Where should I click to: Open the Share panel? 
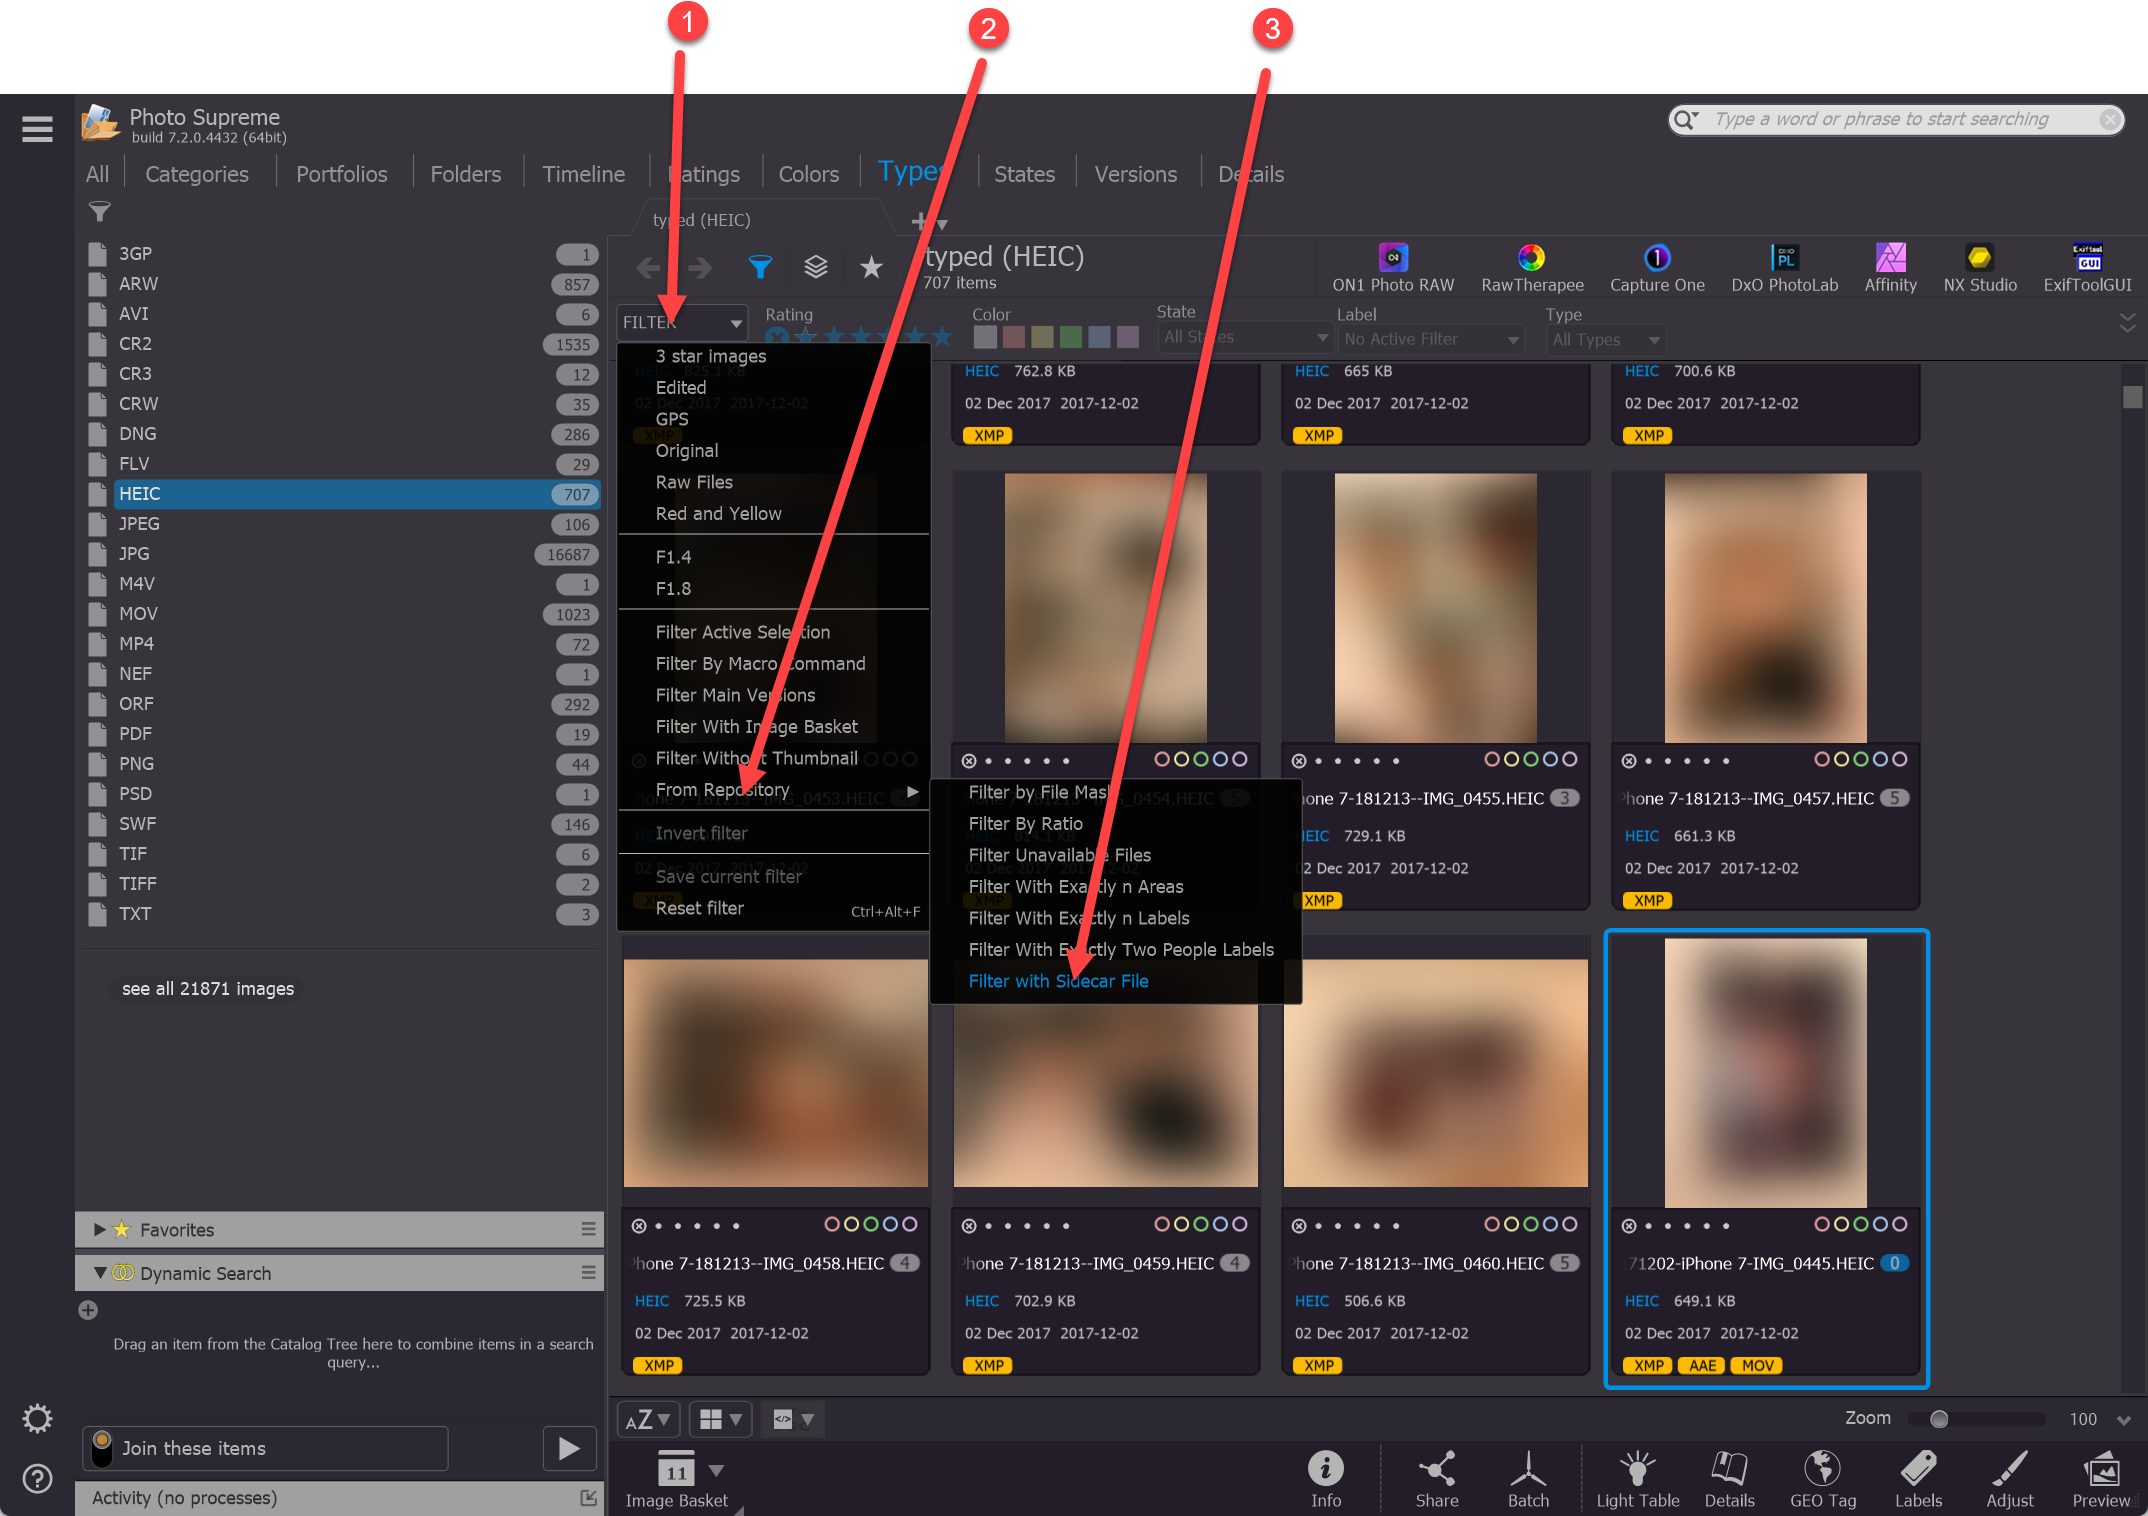click(1437, 1479)
